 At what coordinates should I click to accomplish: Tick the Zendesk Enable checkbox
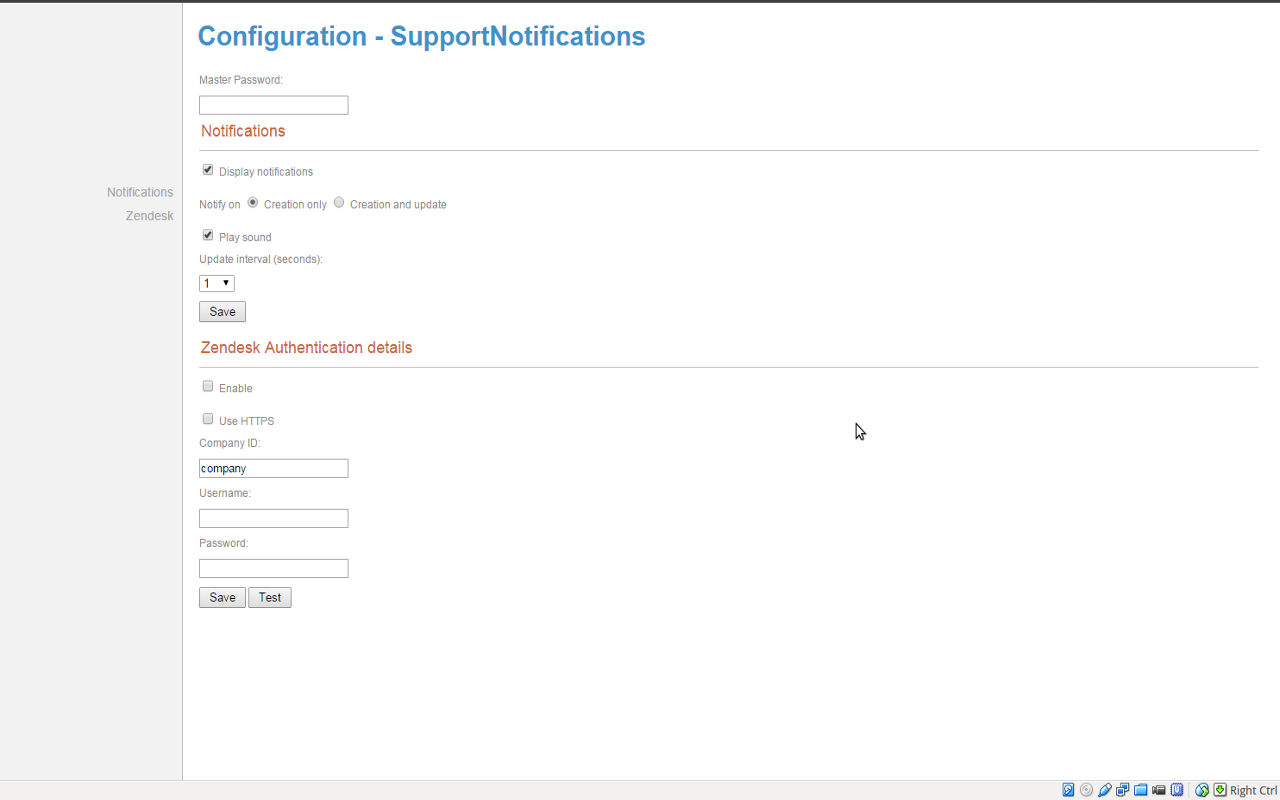[x=208, y=386]
